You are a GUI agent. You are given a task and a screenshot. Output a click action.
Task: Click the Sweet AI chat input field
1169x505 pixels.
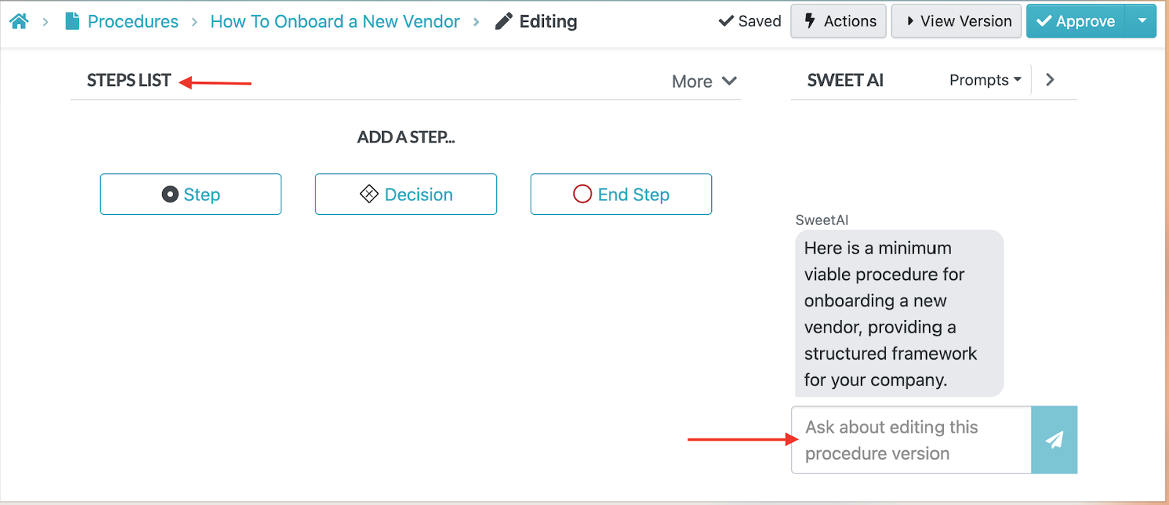point(911,440)
